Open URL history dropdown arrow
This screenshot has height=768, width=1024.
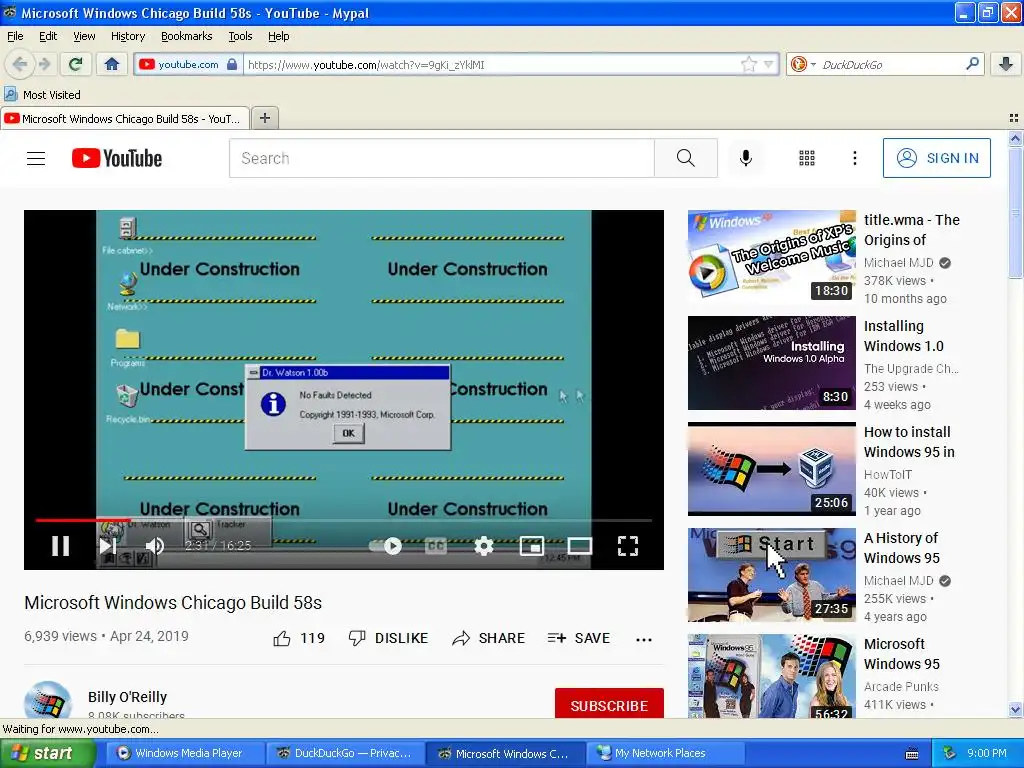[x=769, y=64]
